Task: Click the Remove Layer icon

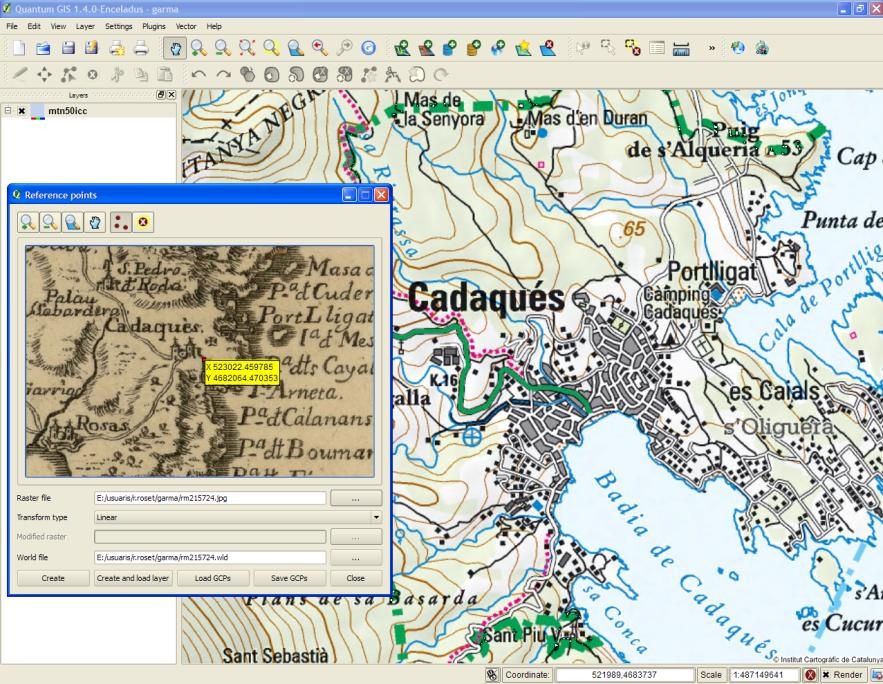Action: click(x=547, y=48)
